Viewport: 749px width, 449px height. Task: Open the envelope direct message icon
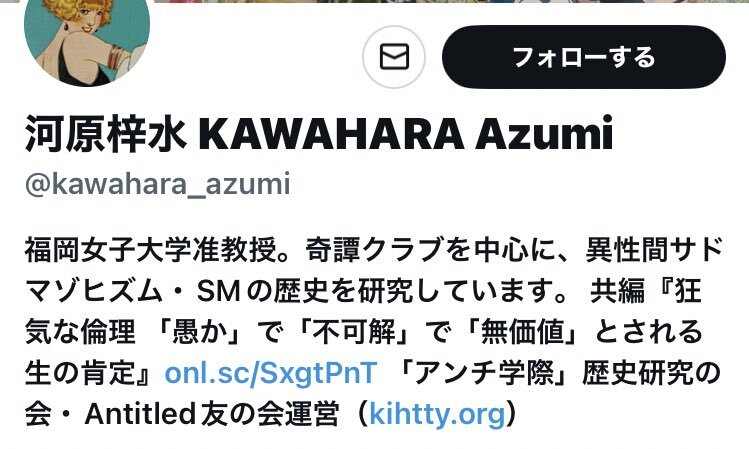(x=394, y=57)
